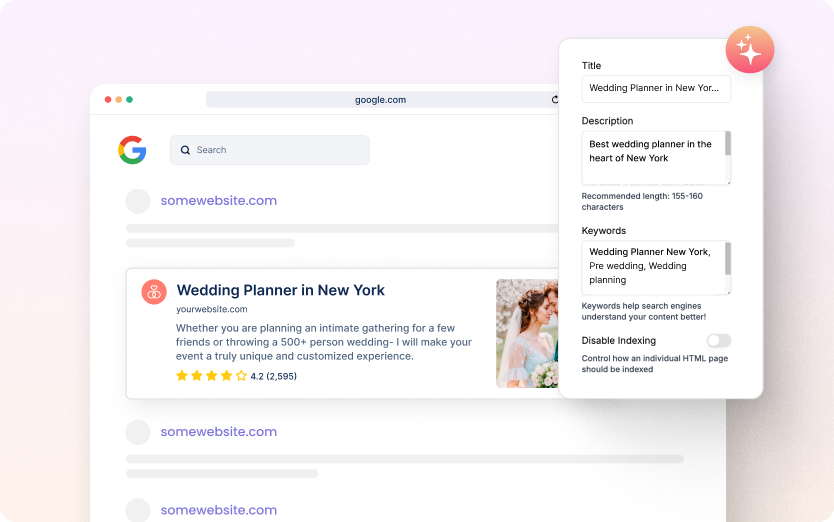The height and width of the screenshot is (522, 834).
Task: Open the somewebsite.com link above the Wedding Planner result
Action: pos(218,201)
